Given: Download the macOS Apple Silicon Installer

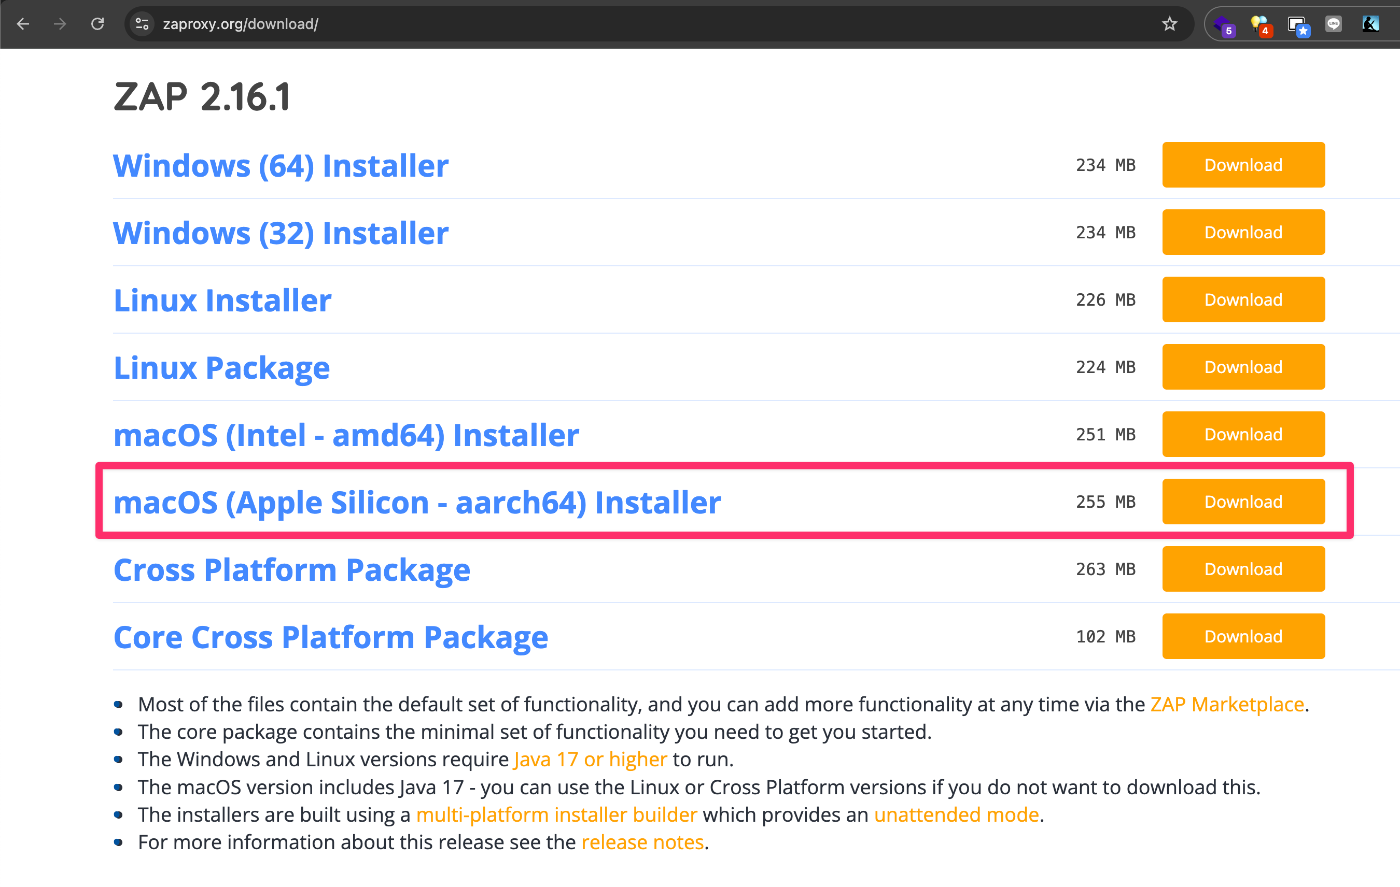Looking at the screenshot, I should [x=1243, y=502].
